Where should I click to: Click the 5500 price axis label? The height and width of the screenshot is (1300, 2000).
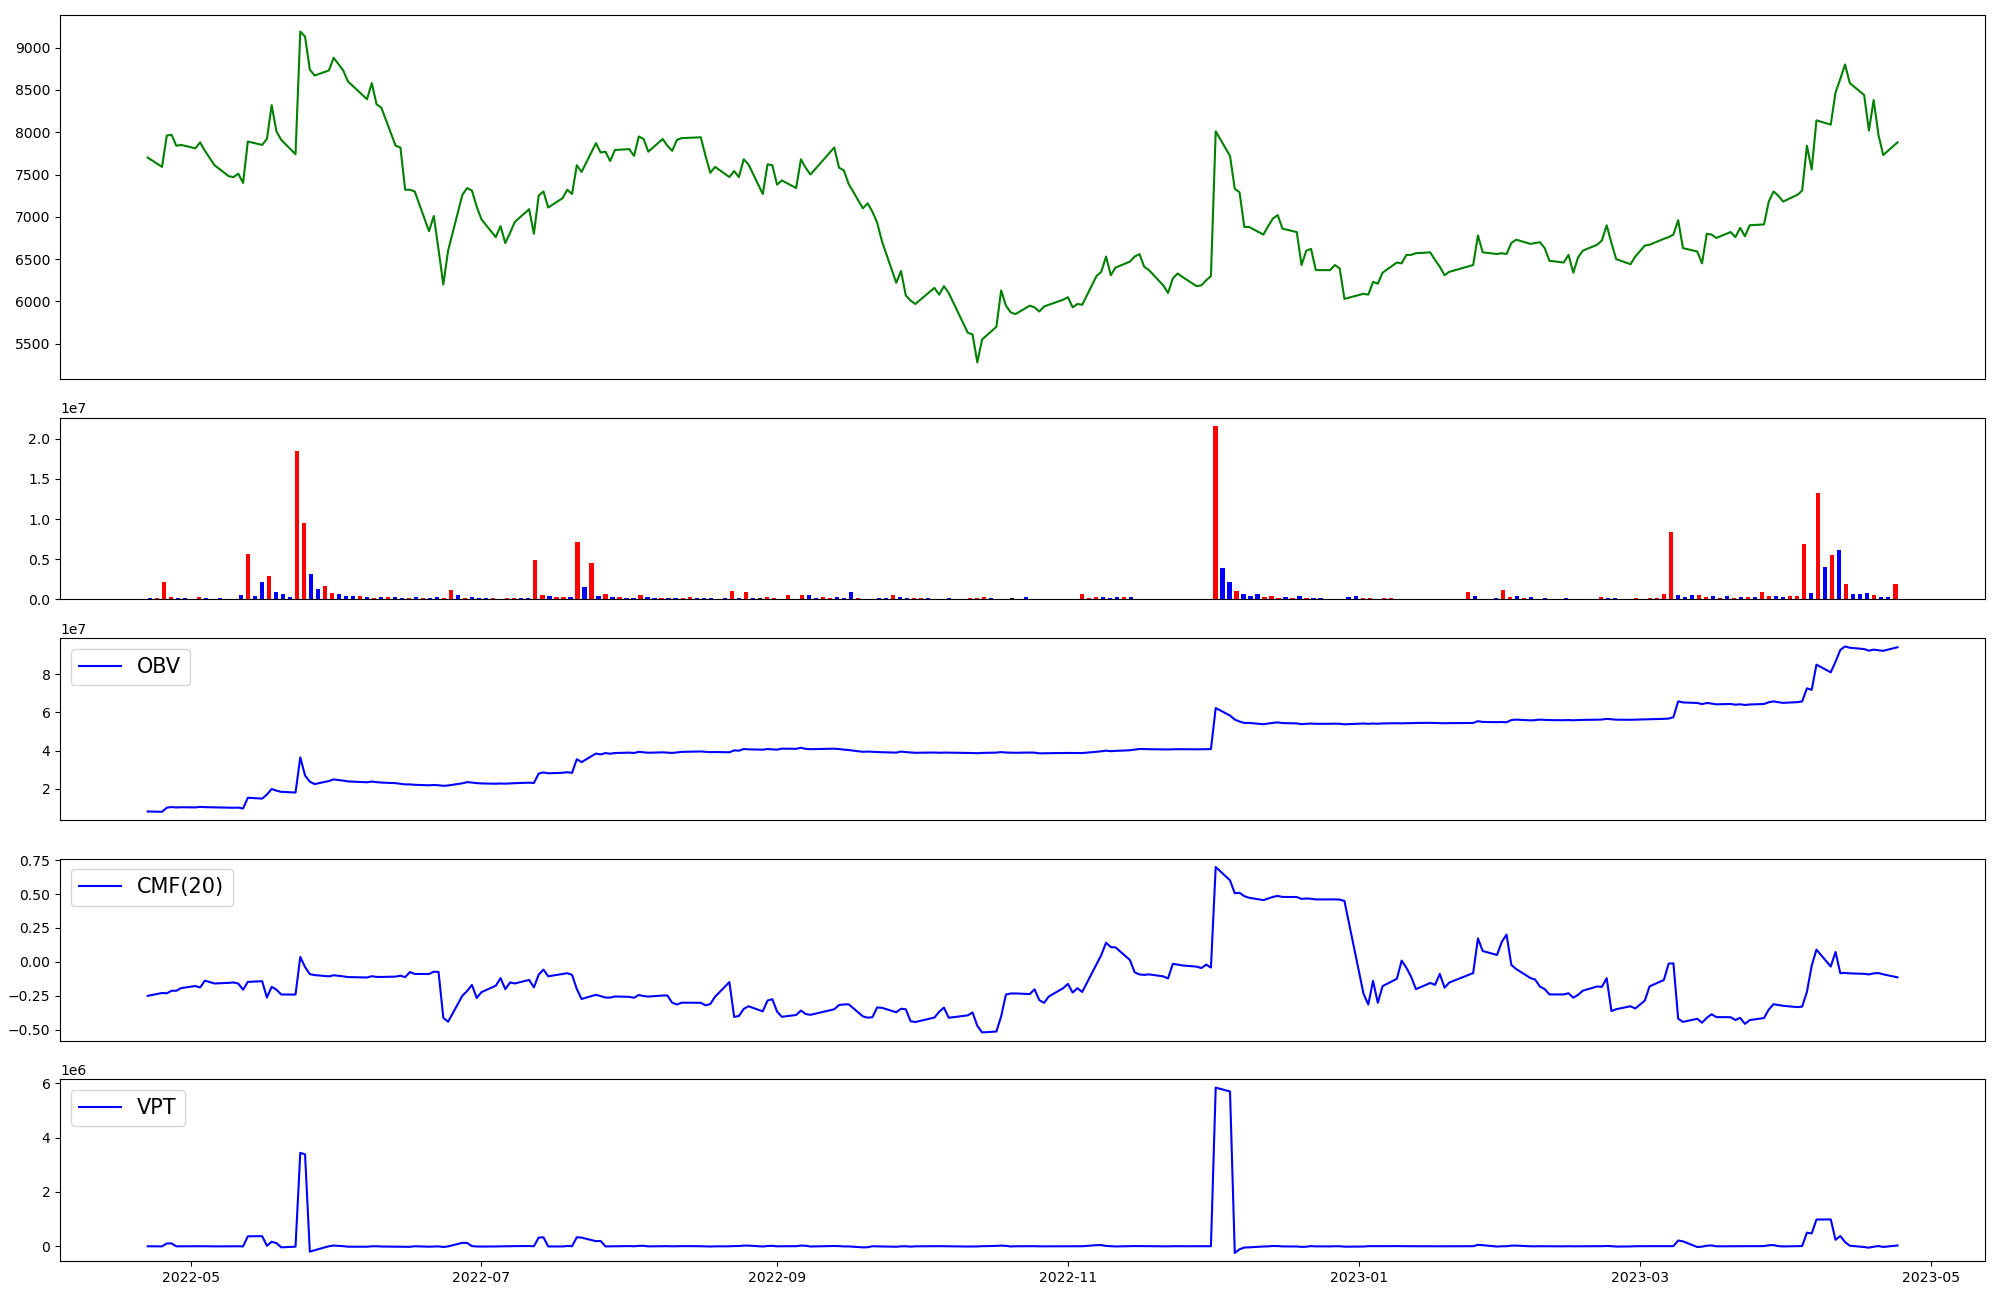[33, 344]
